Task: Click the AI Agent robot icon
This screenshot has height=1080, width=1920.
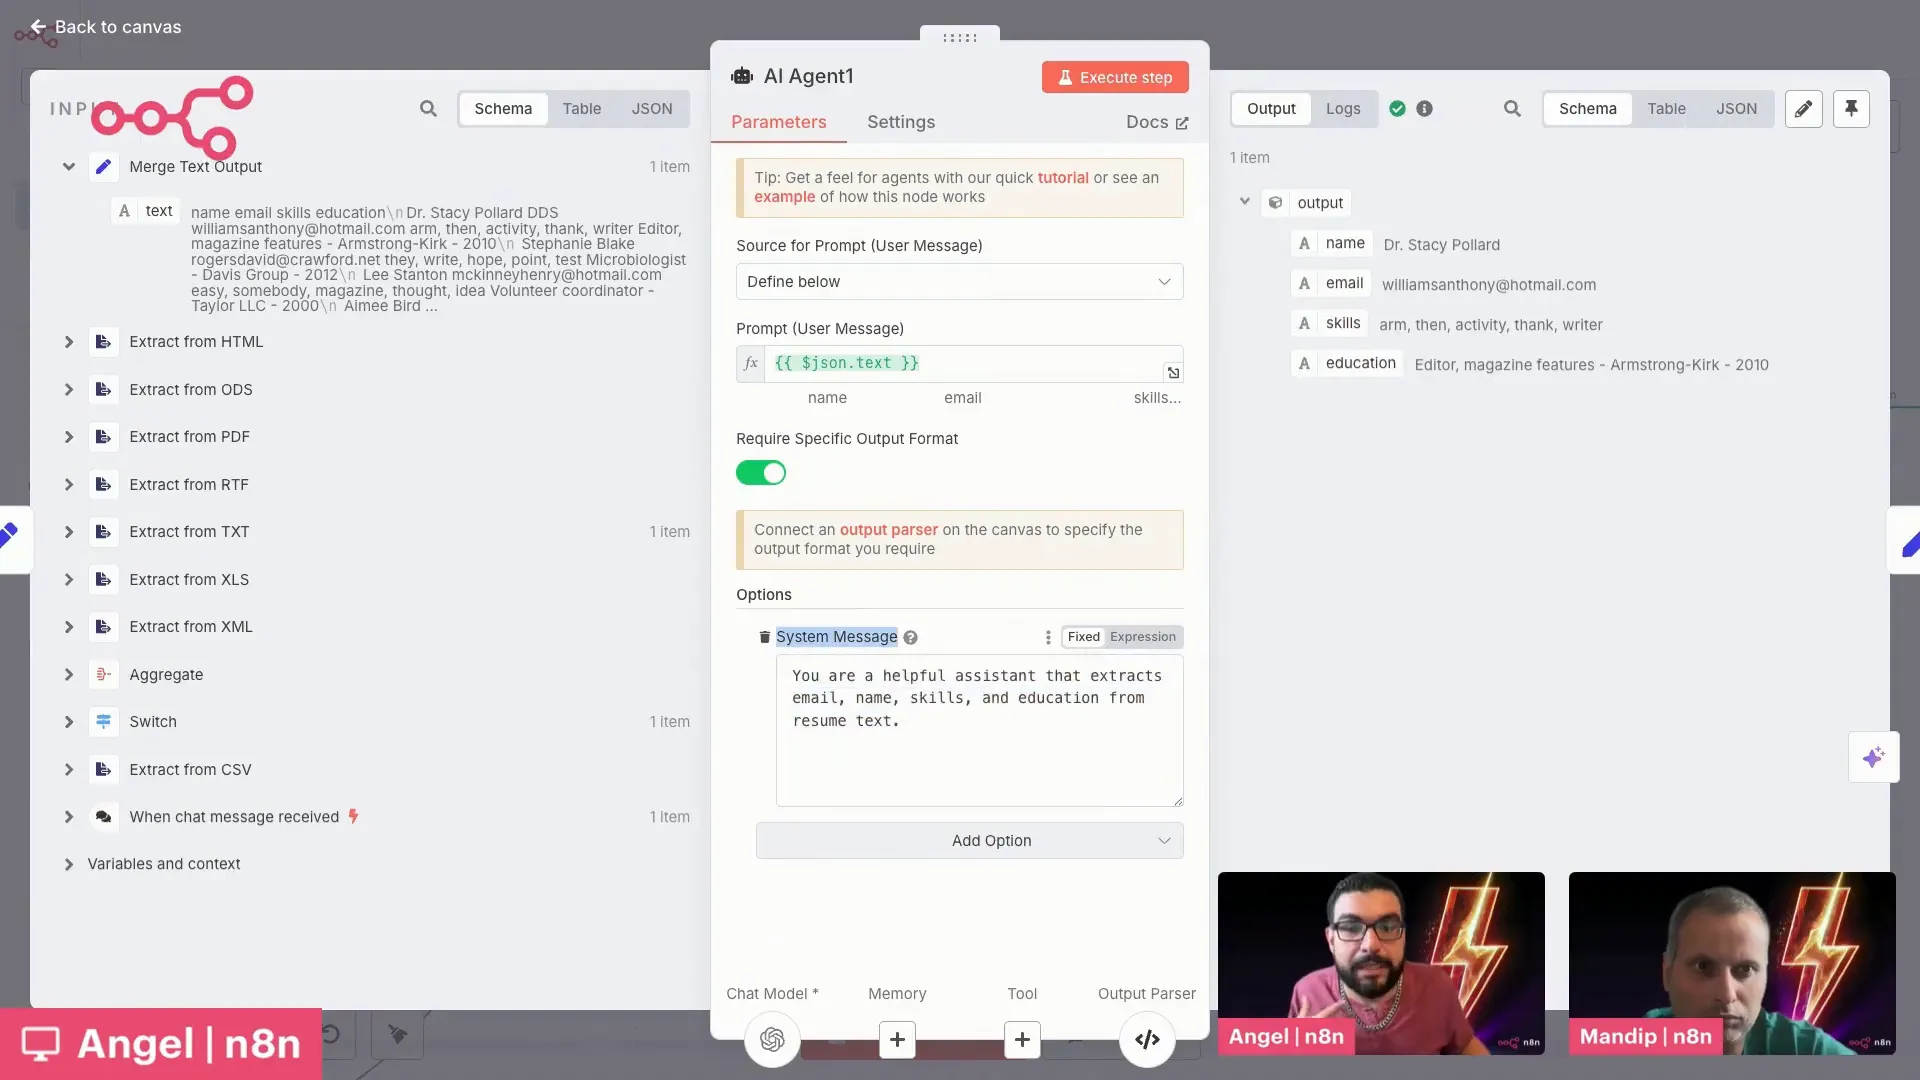Action: [x=742, y=76]
